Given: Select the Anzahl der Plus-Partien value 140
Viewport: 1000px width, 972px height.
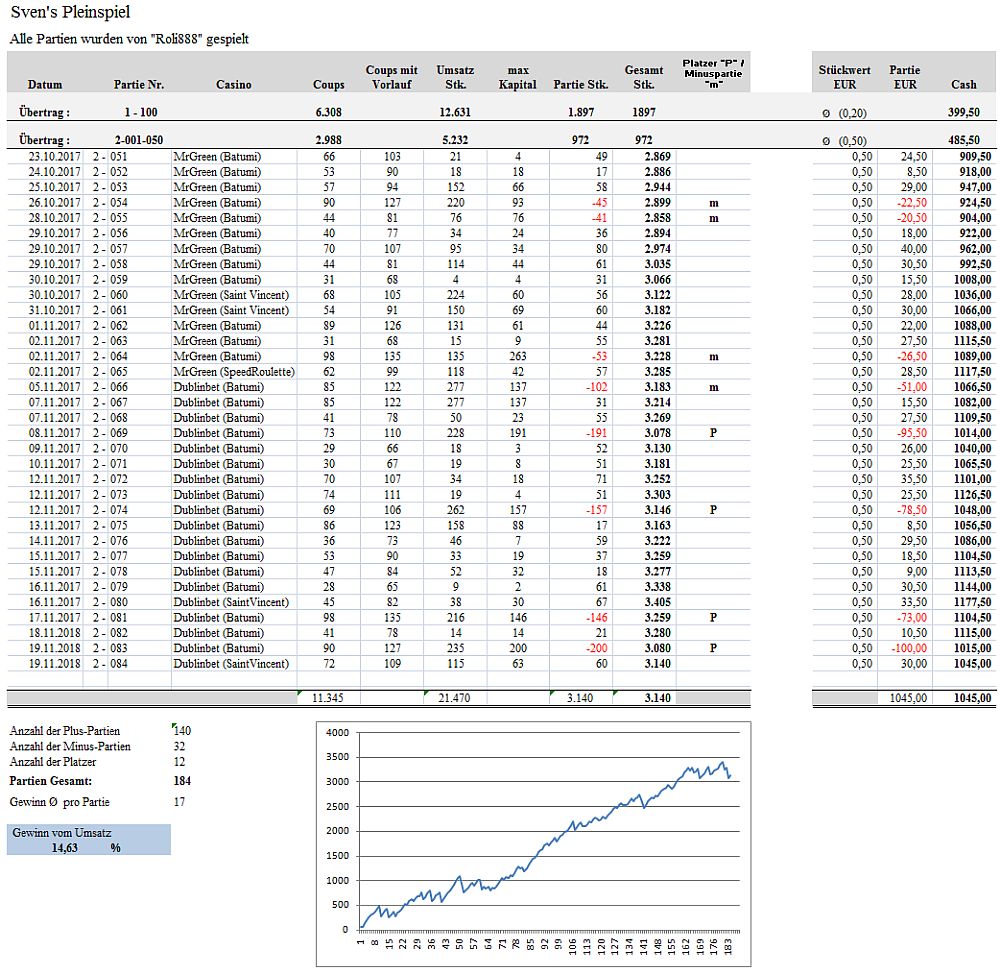Looking at the screenshot, I should tap(181, 730).
